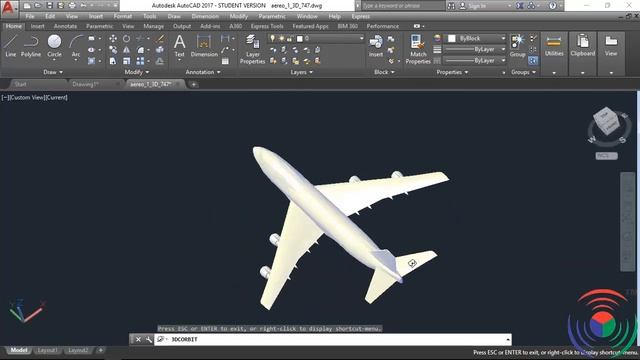
Task: Select the Arc tool
Action: [76, 46]
